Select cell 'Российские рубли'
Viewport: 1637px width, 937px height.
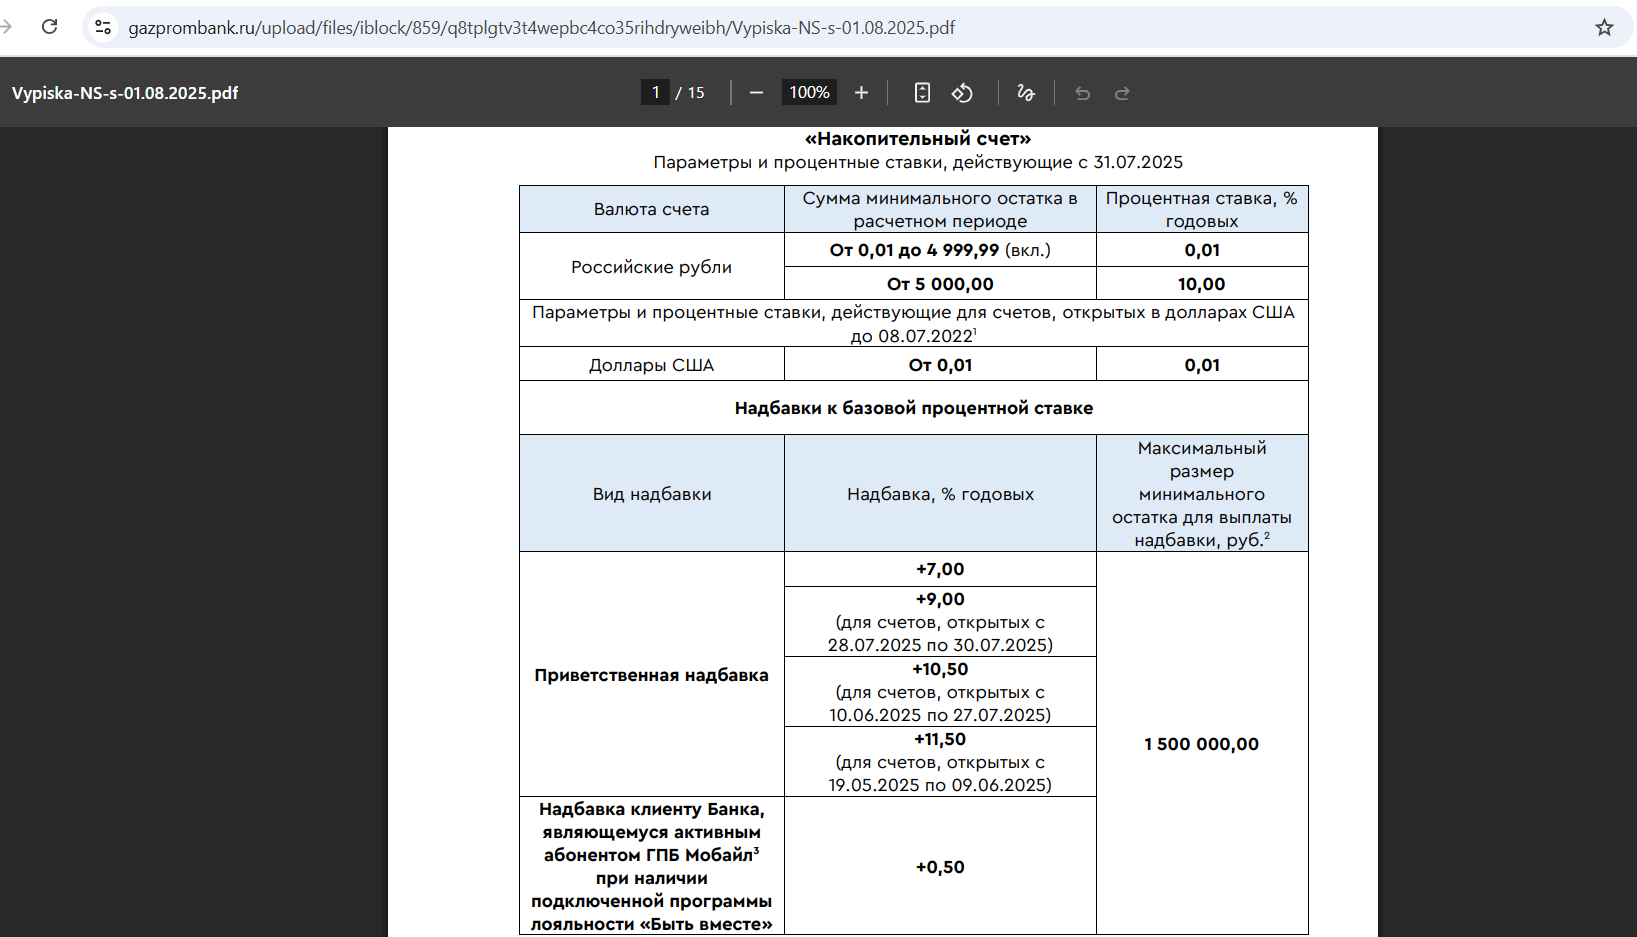pos(651,267)
